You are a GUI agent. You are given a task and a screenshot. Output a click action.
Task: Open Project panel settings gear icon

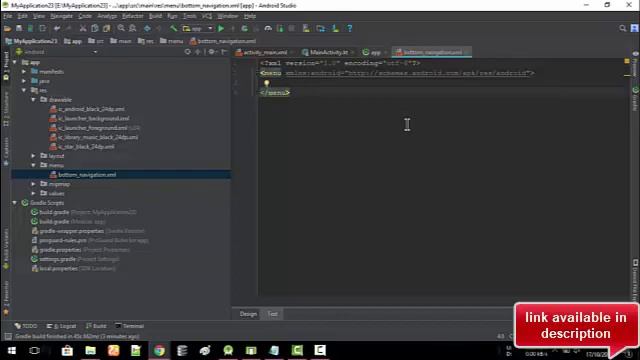pos(211,52)
